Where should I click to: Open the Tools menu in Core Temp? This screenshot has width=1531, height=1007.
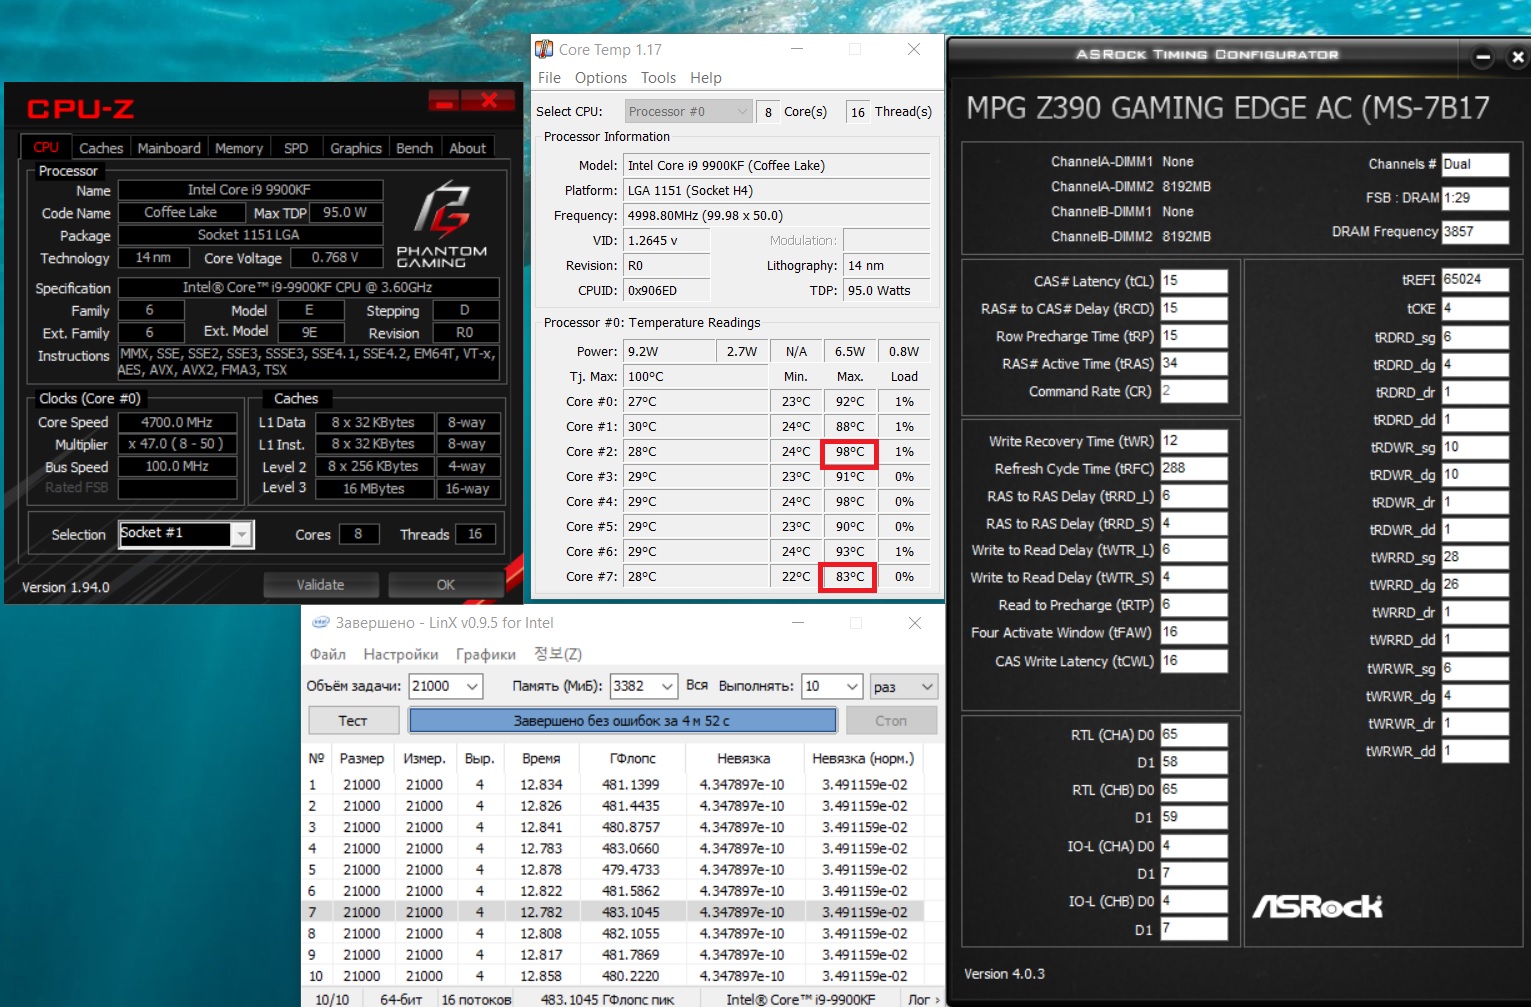(658, 78)
